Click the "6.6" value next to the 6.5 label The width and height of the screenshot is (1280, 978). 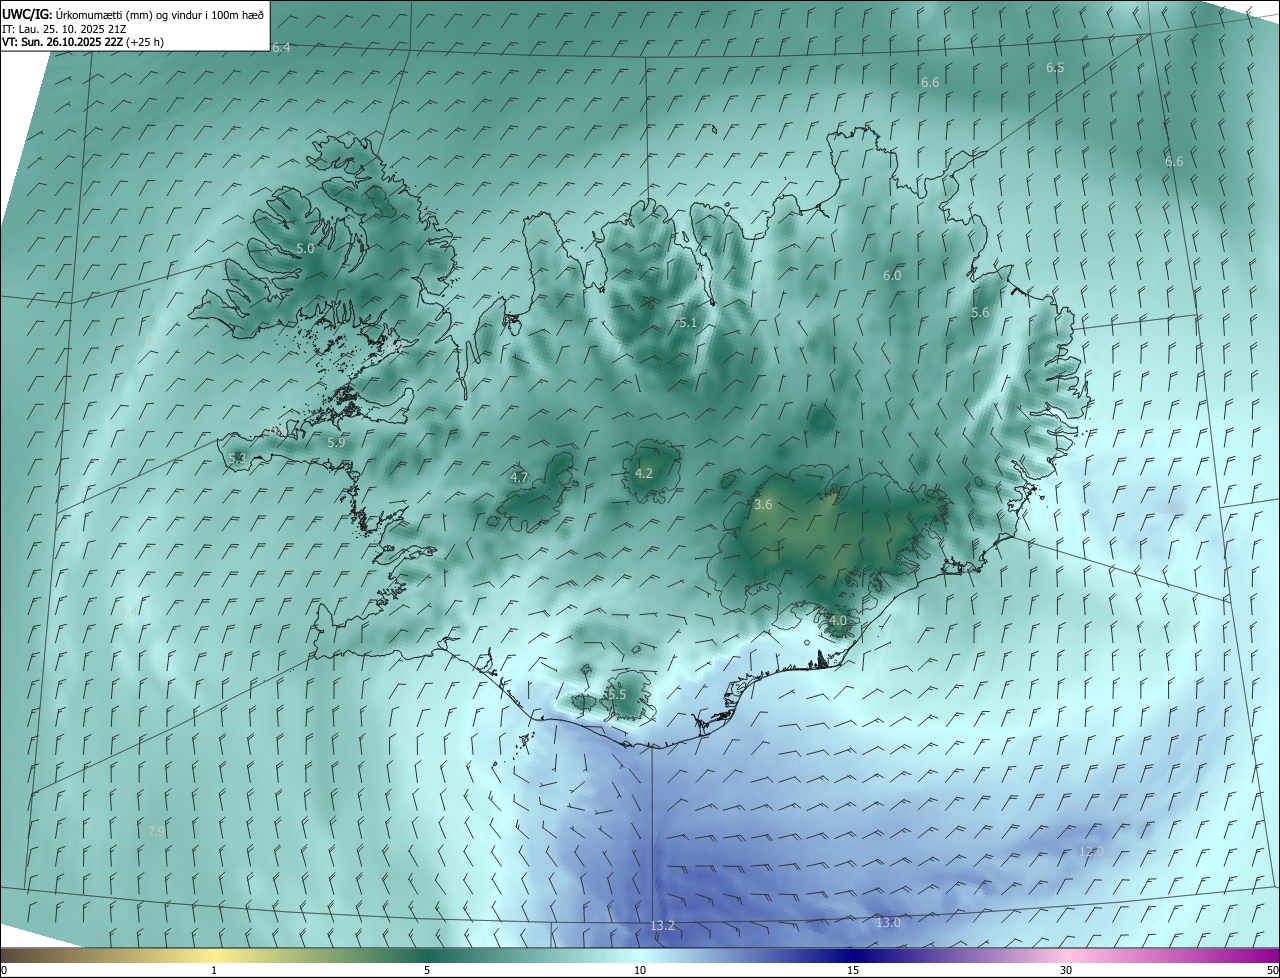point(930,82)
